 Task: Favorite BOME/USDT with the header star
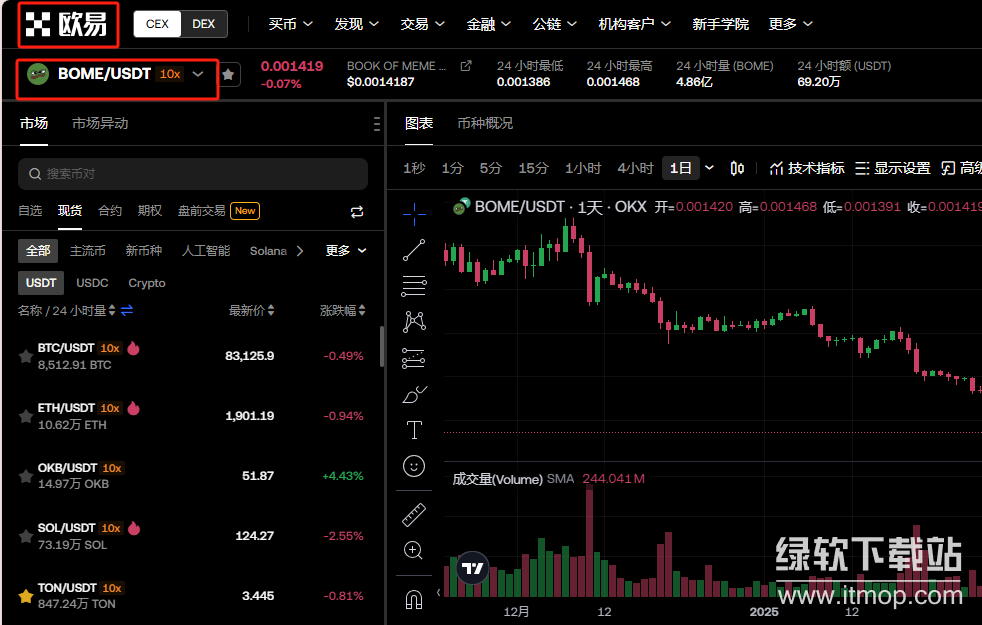click(229, 75)
